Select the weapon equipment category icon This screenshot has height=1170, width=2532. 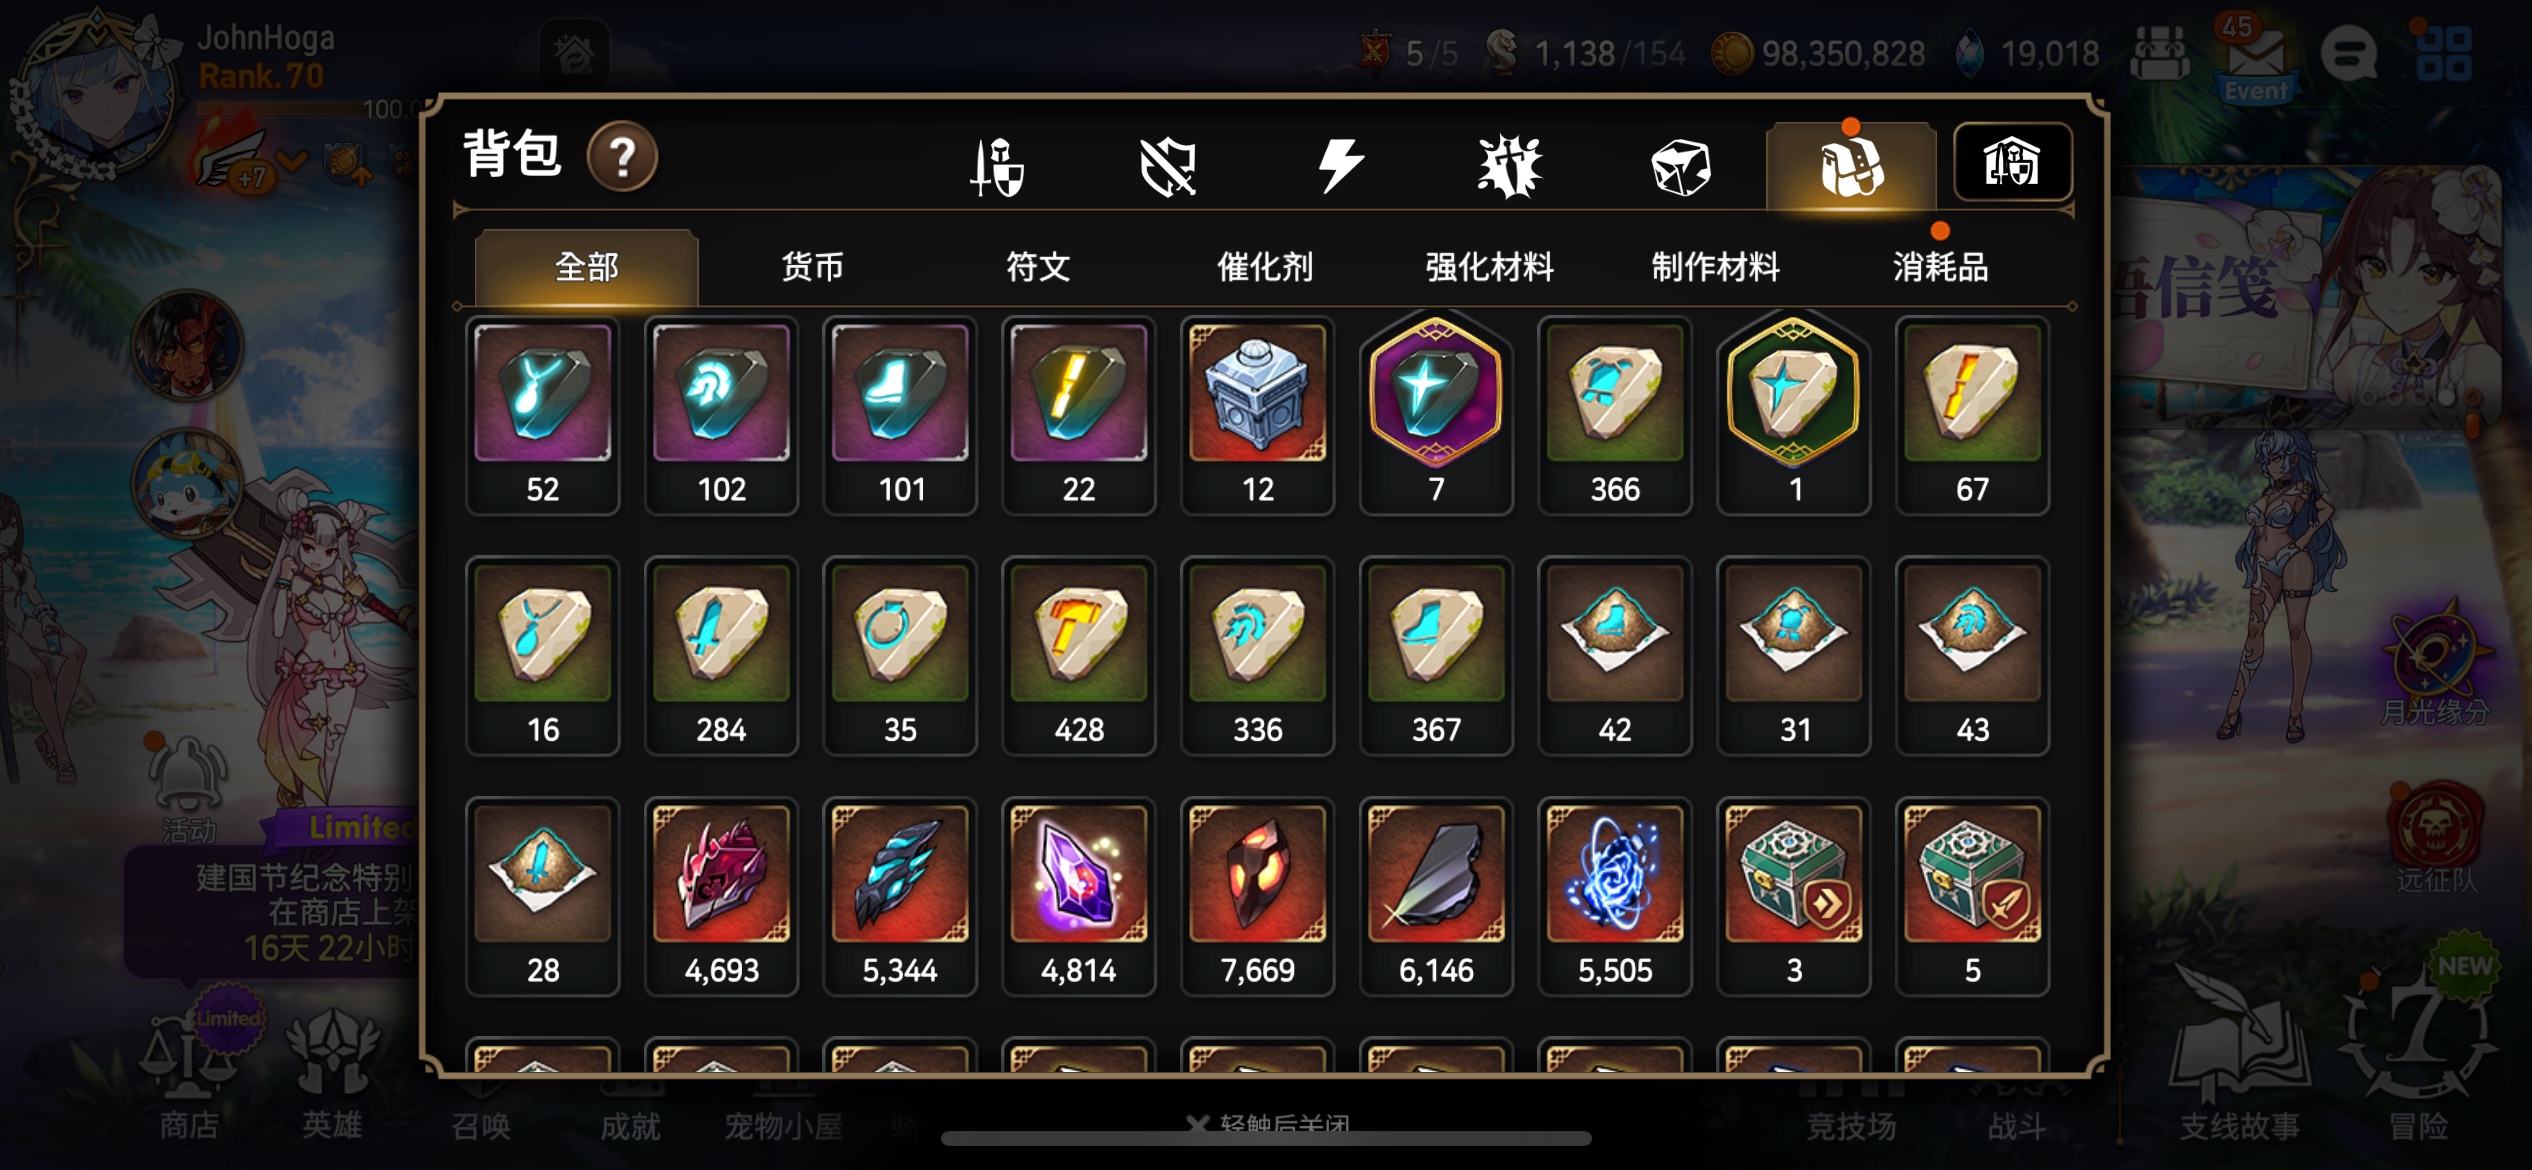pos(997,166)
